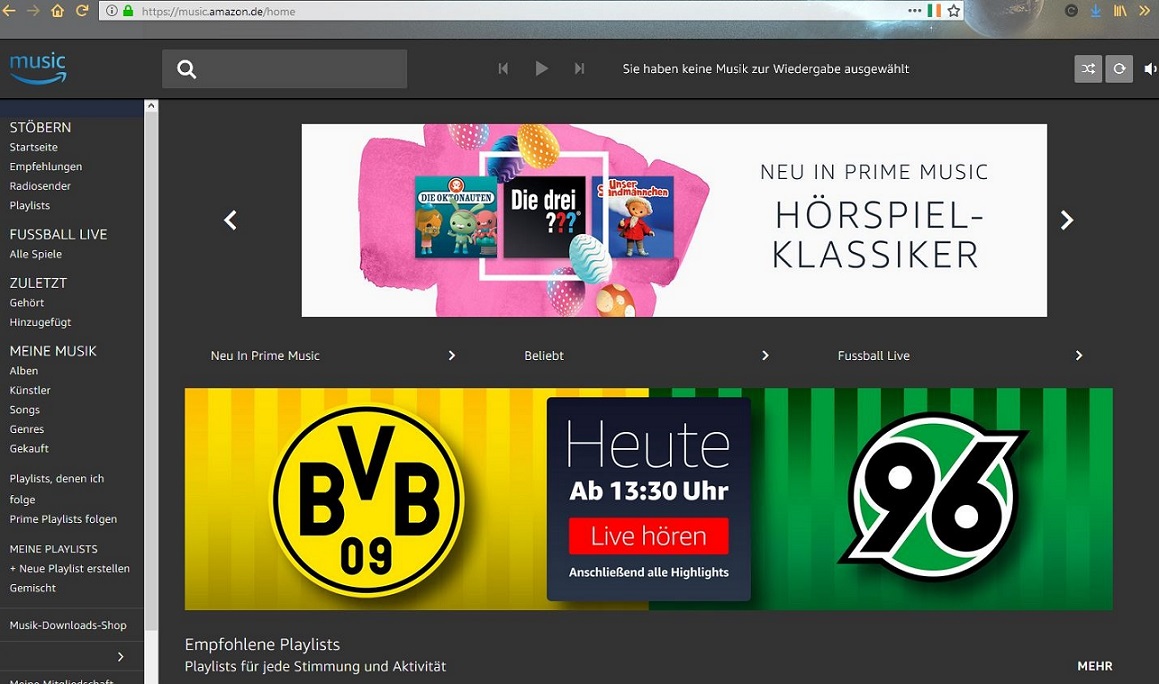Image resolution: width=1159 pixels, height=684 pixels.
Task: Click the Amazon Music logo
Action: pyautogui.click(x=38, y=69)
